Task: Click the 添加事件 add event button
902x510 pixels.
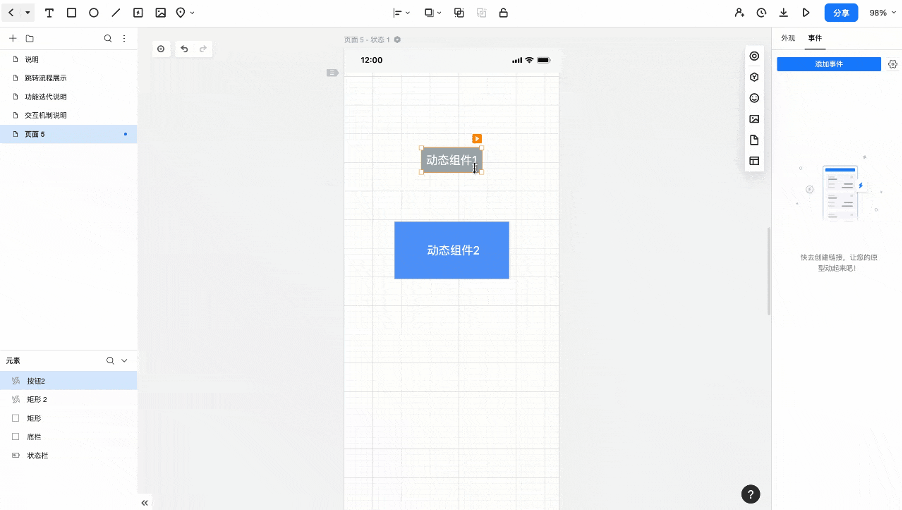Action: (828, 64)
